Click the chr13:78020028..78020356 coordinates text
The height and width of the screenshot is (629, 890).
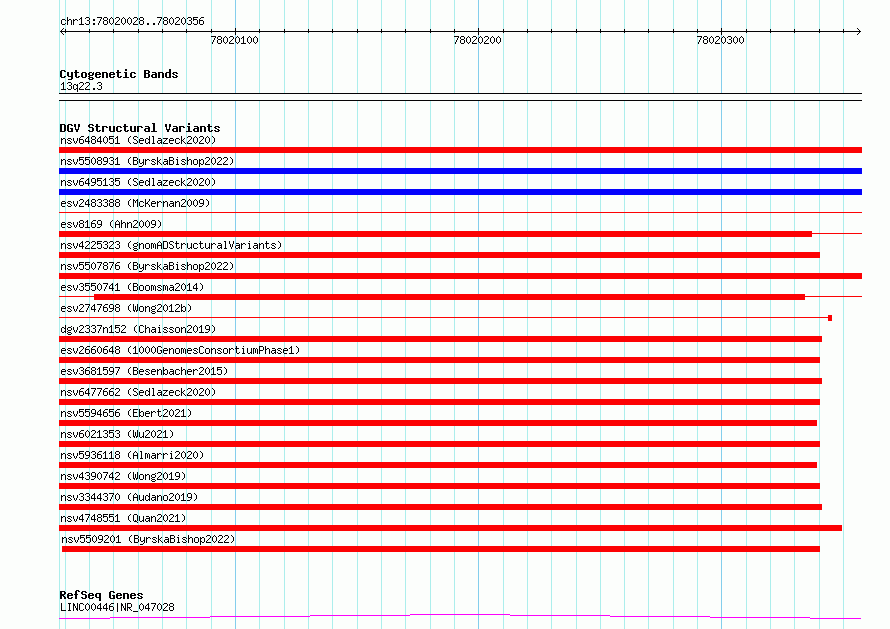132,22
